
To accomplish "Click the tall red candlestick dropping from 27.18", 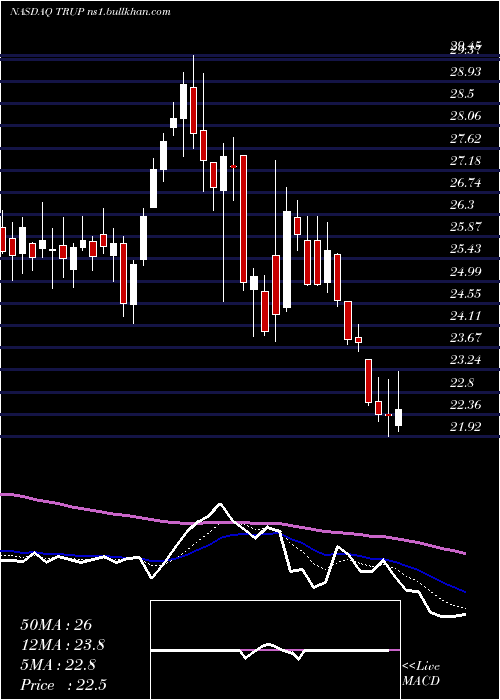I will tap(243, 219).
